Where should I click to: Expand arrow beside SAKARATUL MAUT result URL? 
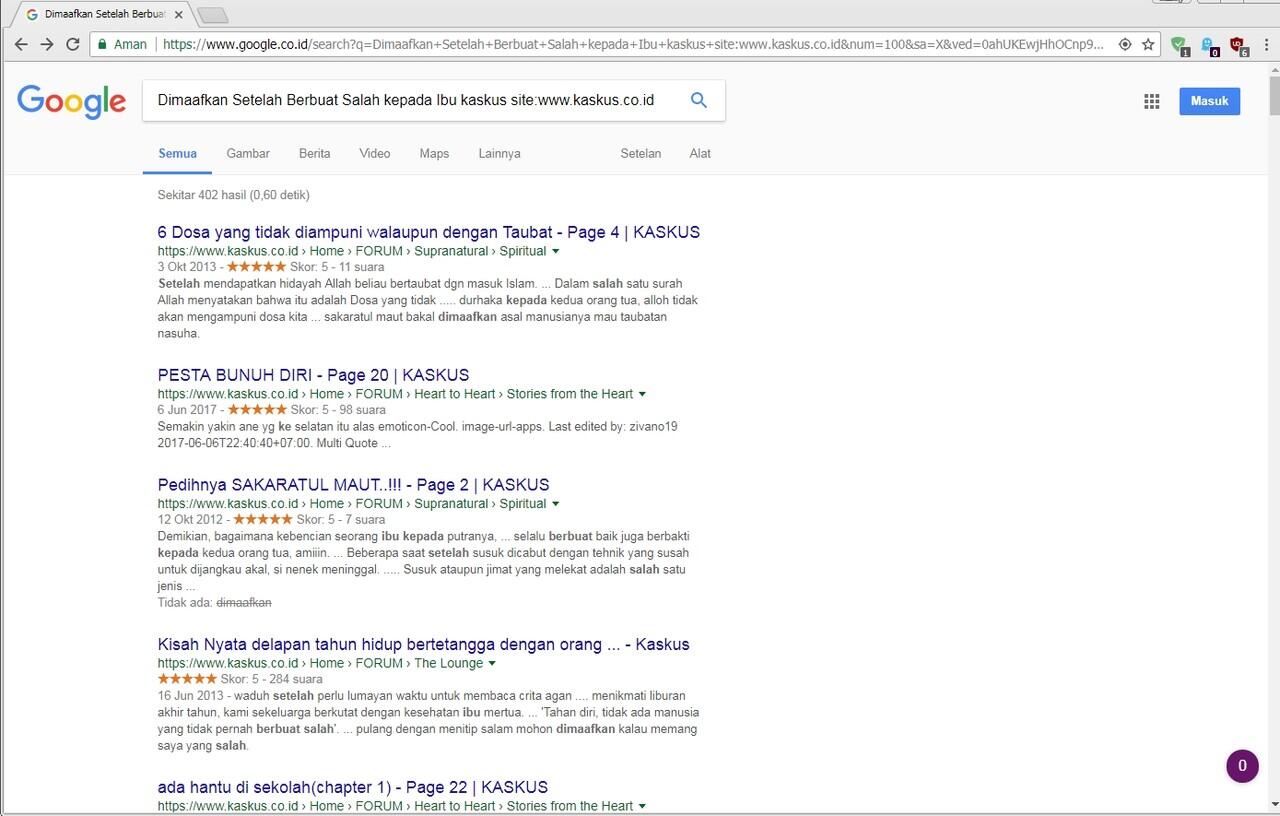click(x=556, y=504)
